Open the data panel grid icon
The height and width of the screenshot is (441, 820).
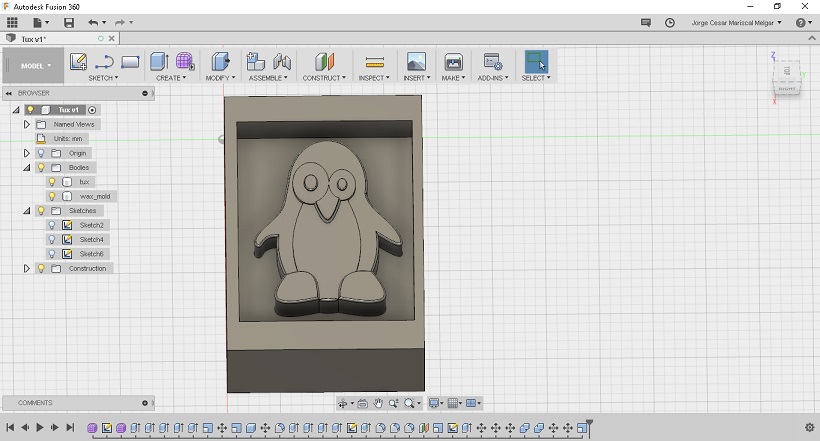pos(12,22)
